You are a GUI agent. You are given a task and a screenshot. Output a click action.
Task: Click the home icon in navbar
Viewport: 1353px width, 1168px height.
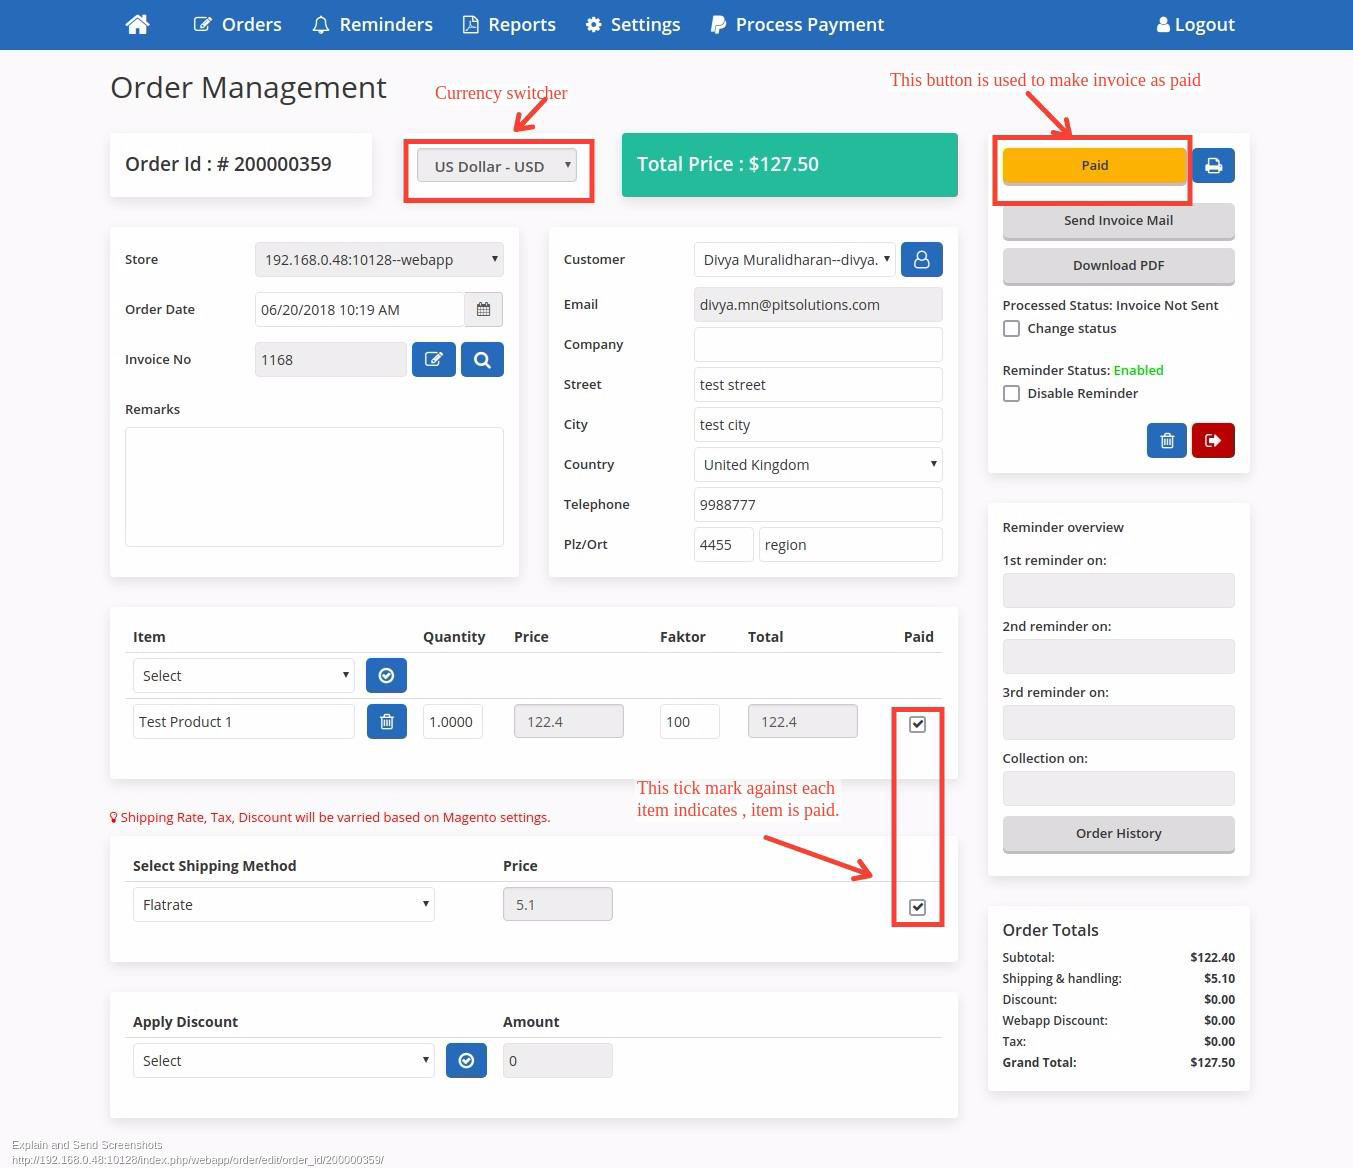pos(138,24)
